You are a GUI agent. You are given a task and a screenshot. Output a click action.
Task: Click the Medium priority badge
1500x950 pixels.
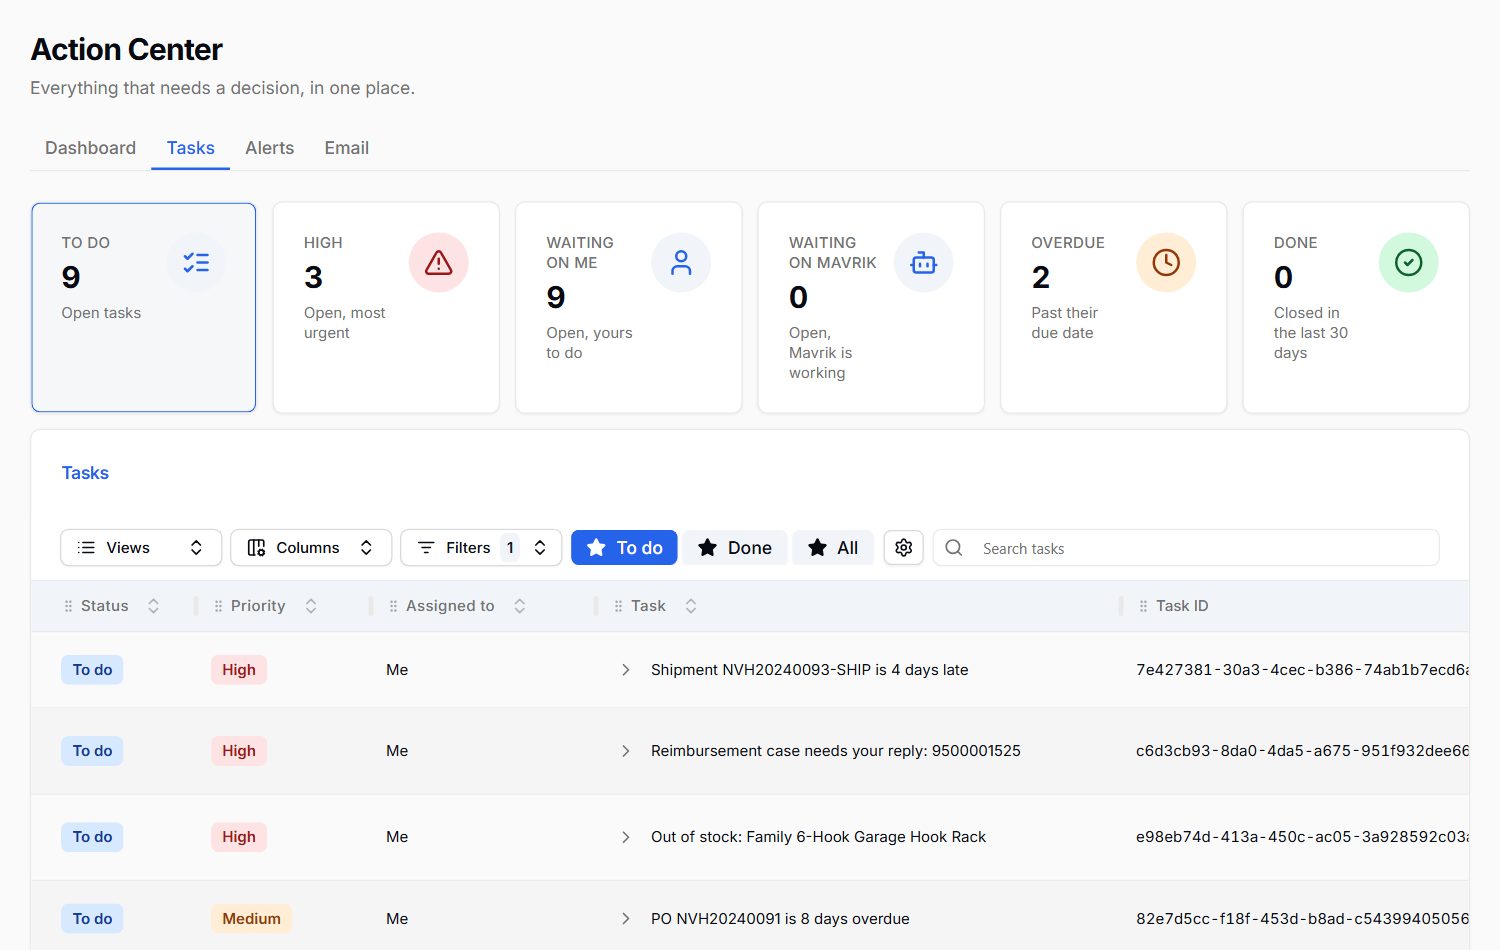click(251, 919)
